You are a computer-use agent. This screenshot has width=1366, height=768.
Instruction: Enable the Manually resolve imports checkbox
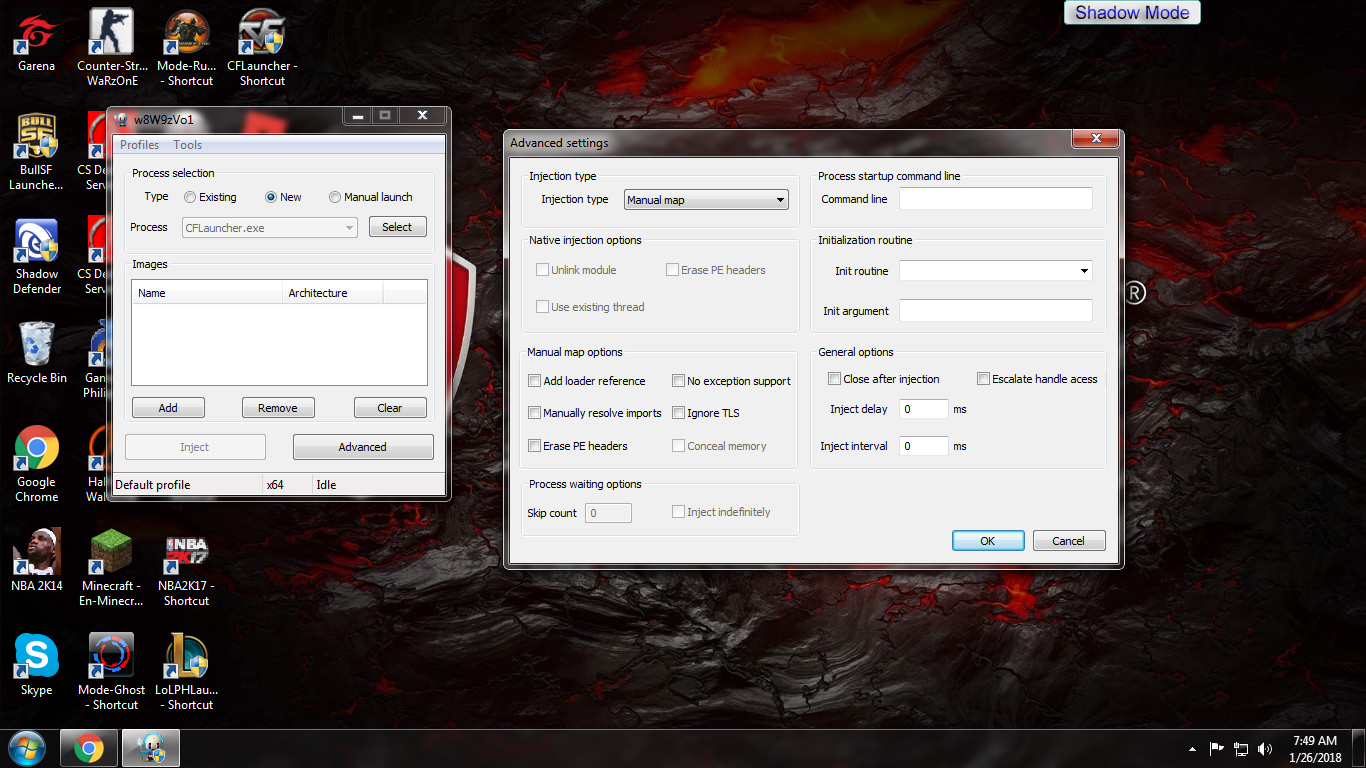tap(535, 413)
